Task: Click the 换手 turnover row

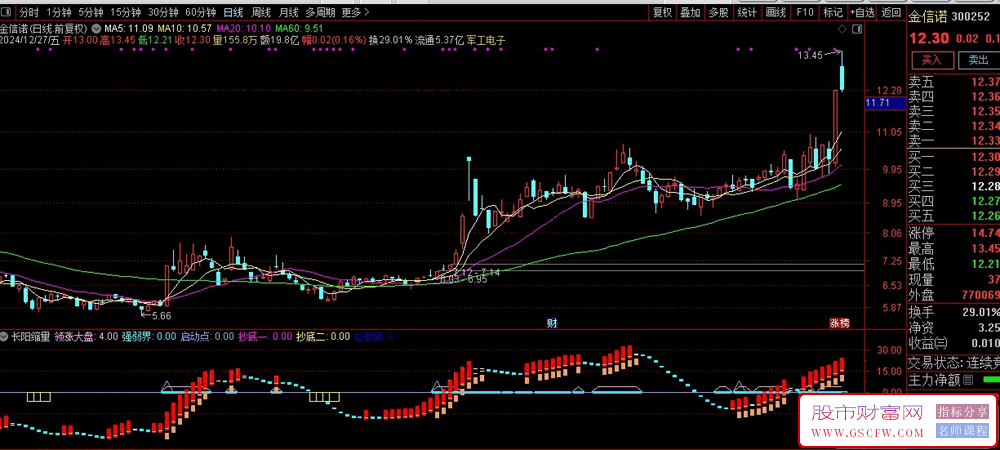Action: click(954, 312)
